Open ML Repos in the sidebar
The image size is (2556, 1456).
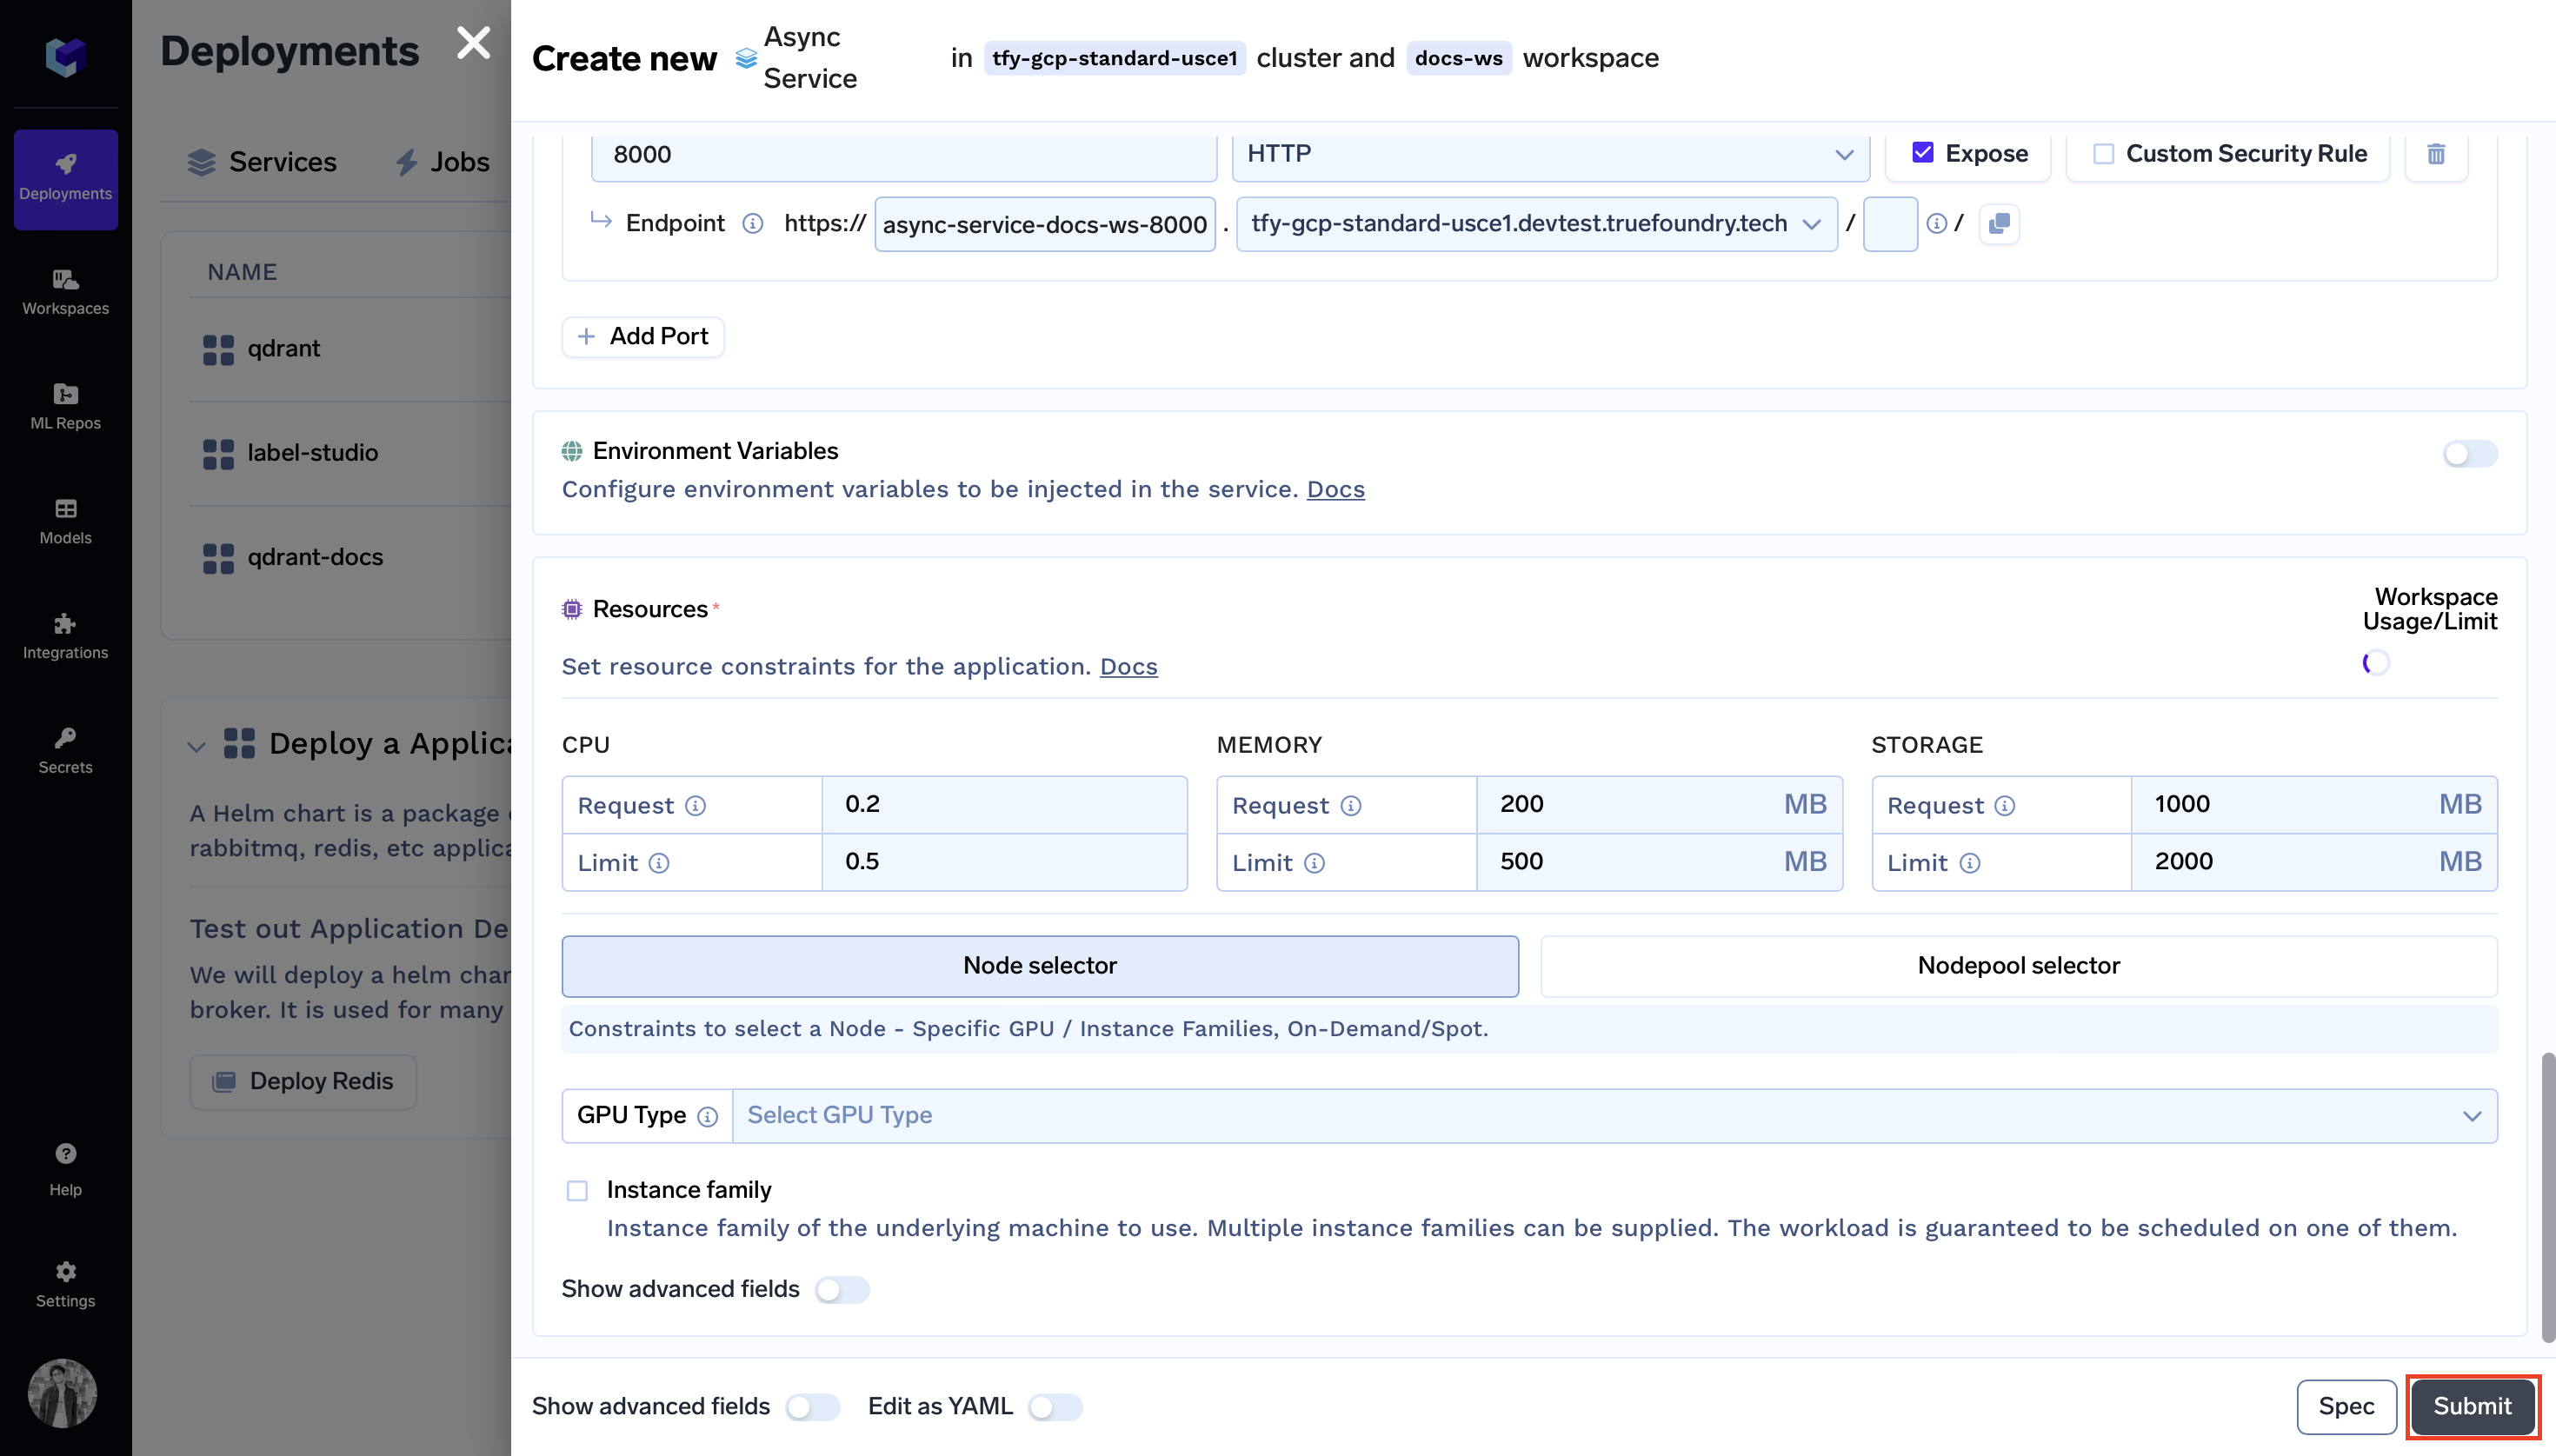[65, 407]
